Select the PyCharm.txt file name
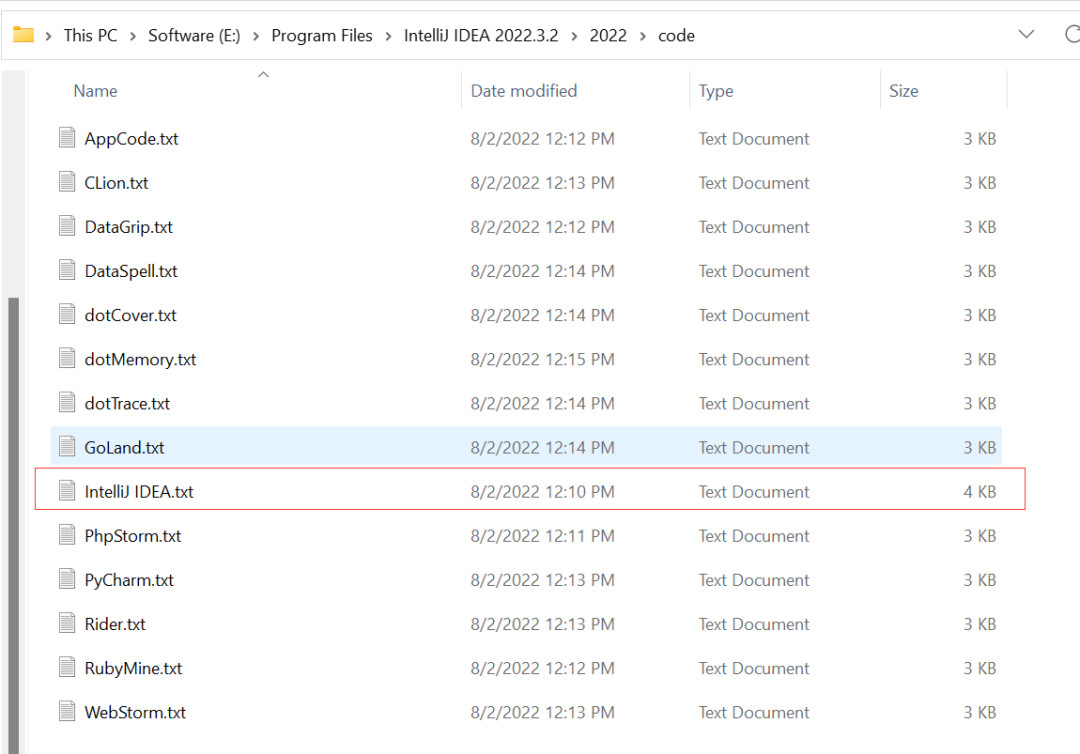This screenshot has height=754, width=1080. (129, 579)
